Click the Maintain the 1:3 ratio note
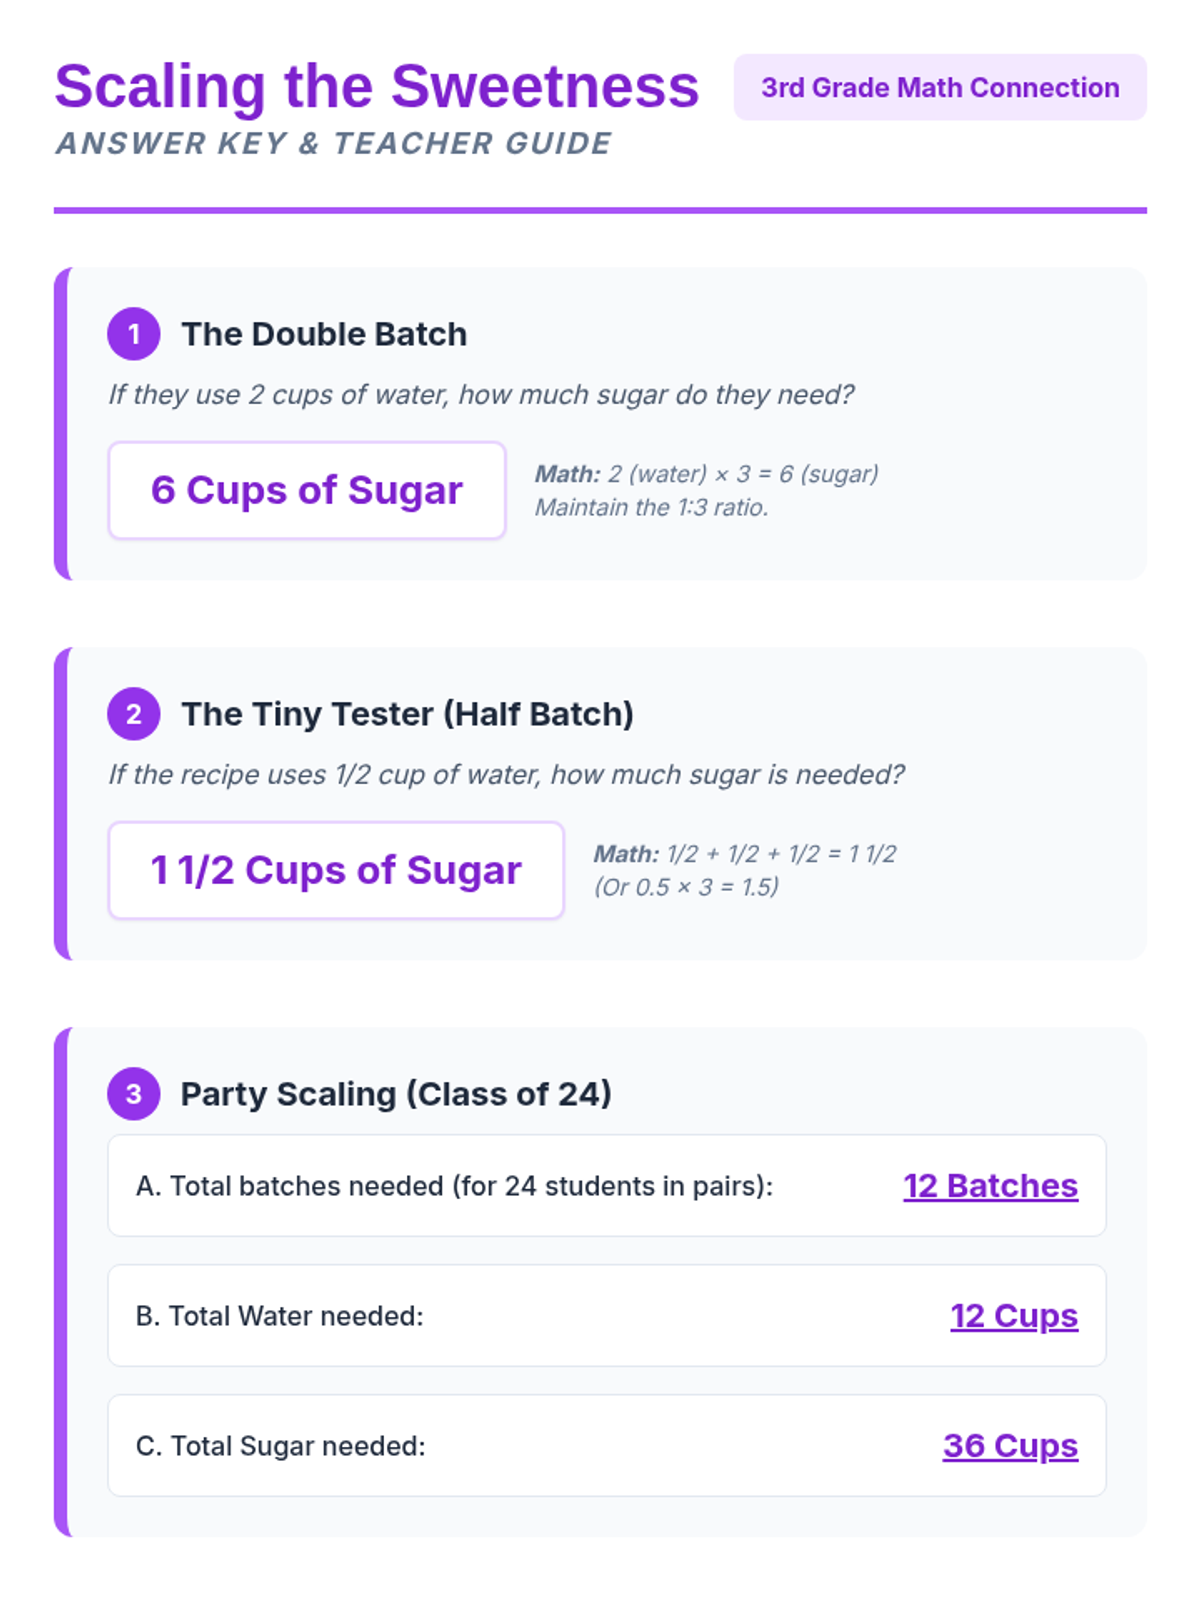1200x1600 pixels. coord(652,508)
